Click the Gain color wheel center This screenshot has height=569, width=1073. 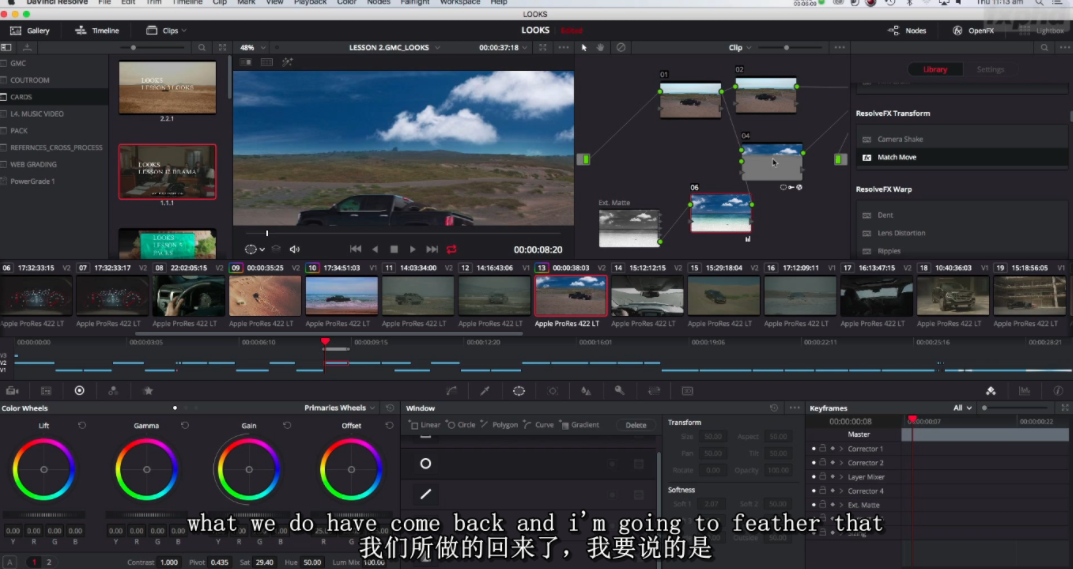pyautogui.click(x=249, y=470)
